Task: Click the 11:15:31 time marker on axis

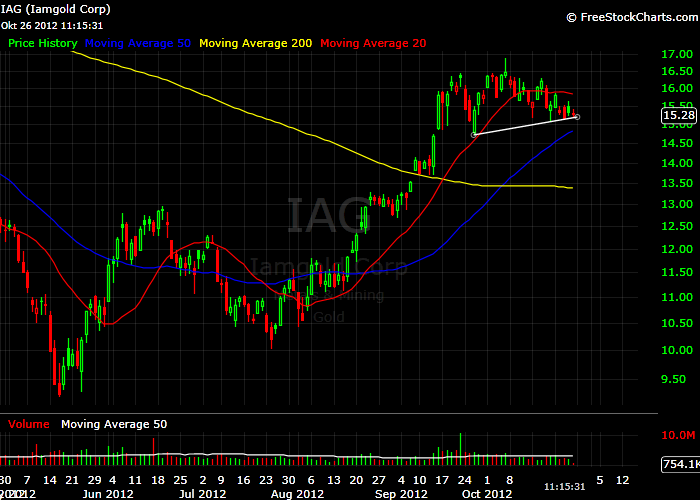Action: click(x=565, y=487)
